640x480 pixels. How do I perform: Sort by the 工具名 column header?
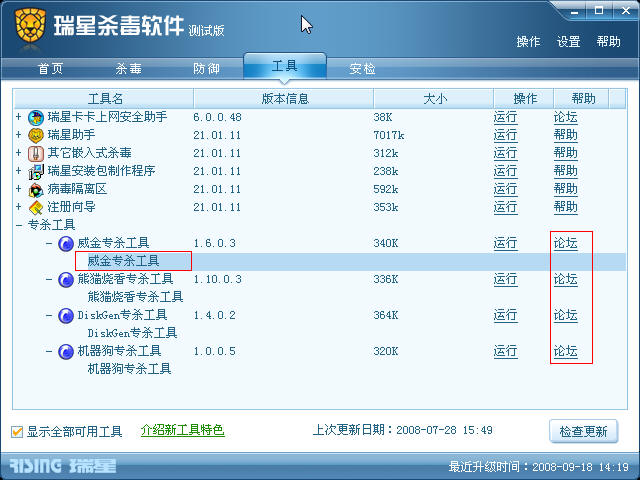pos(104,99)
